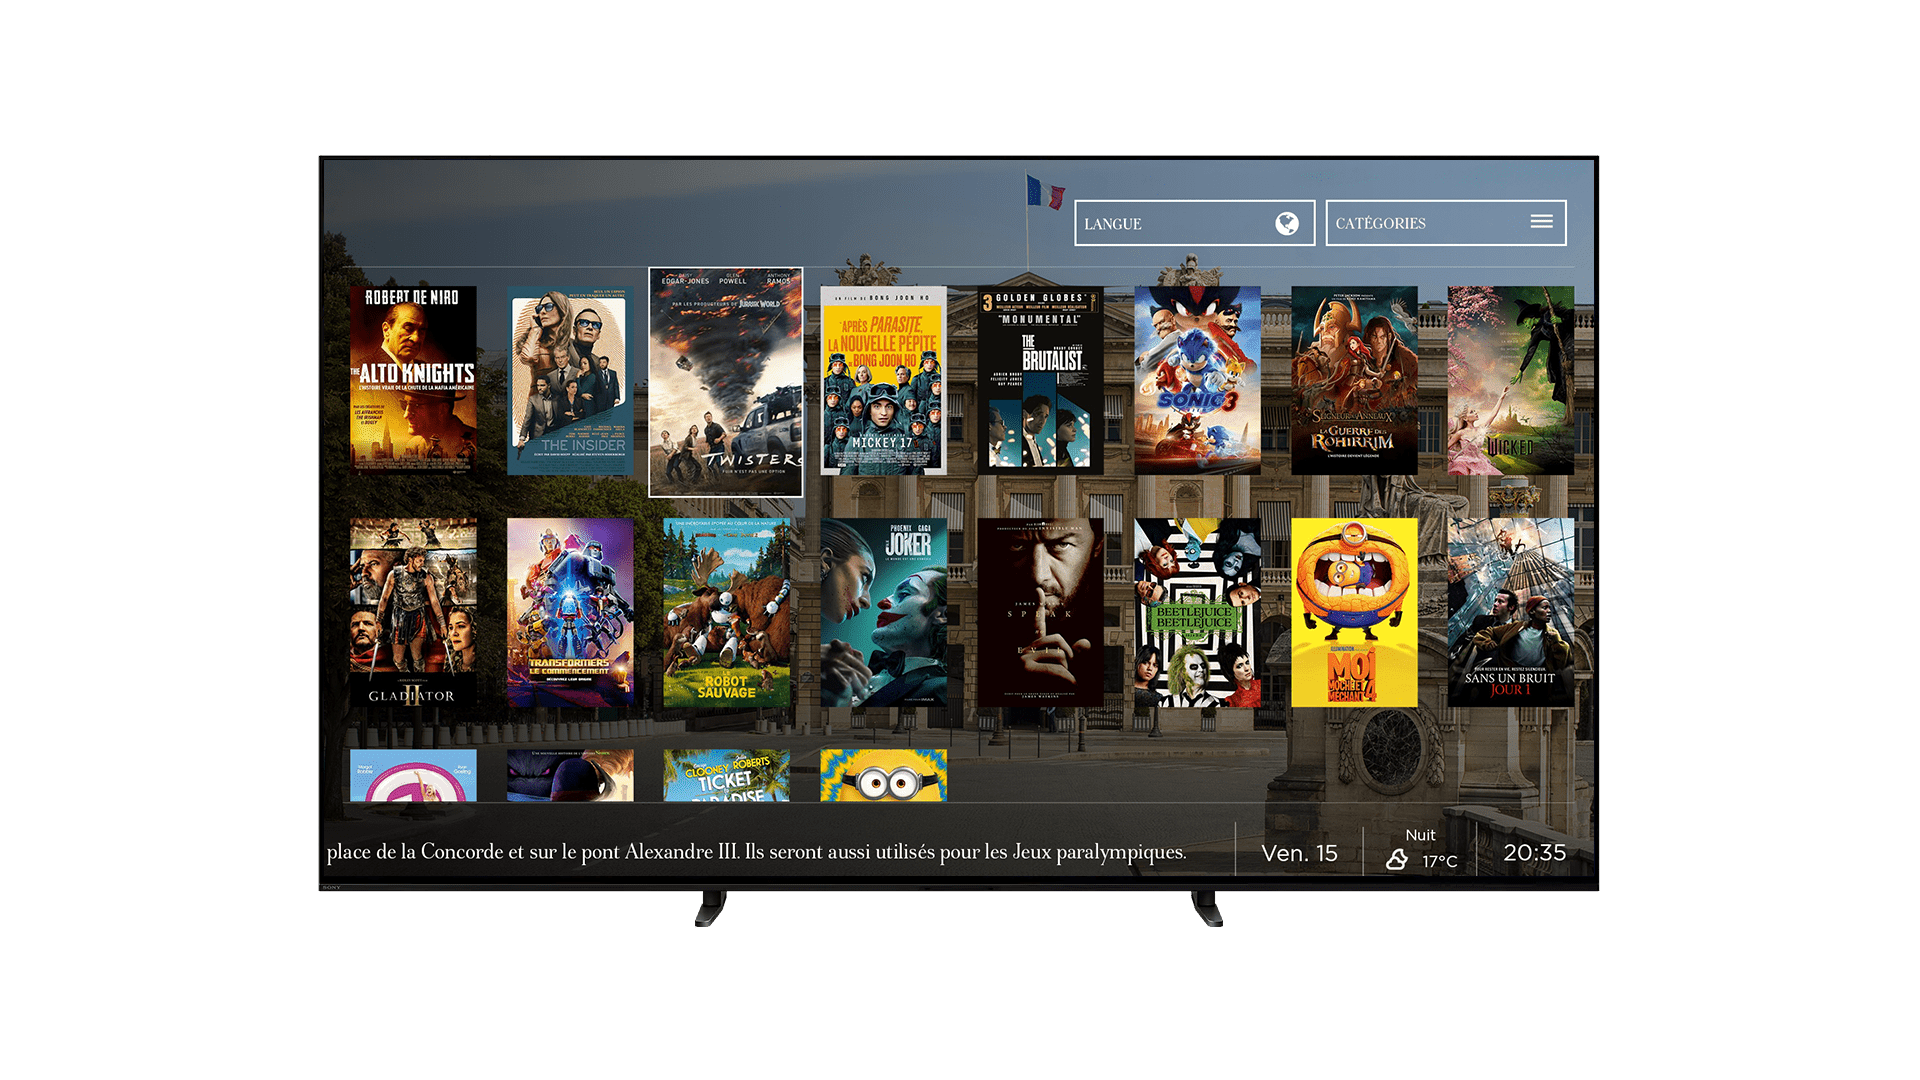Select Moi, Moche et Méchant 4 poster

pos(1354,612)
